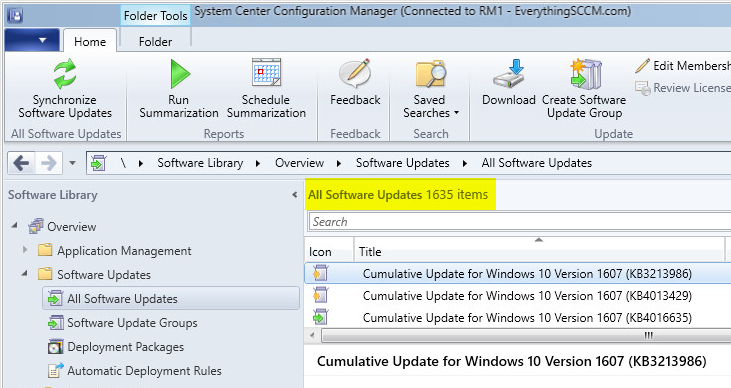Viewport: 731px width, 388px height.
Task: Run Summarization with green play icon
Action: (x=179, y=74)
